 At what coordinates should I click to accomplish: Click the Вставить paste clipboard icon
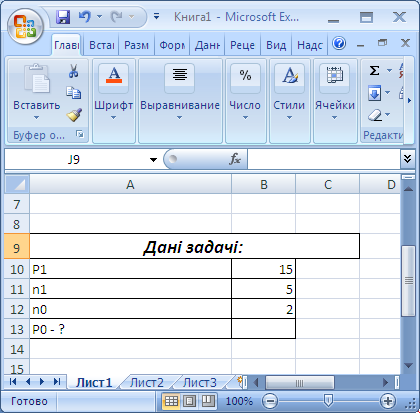click(x=37, y=79)
